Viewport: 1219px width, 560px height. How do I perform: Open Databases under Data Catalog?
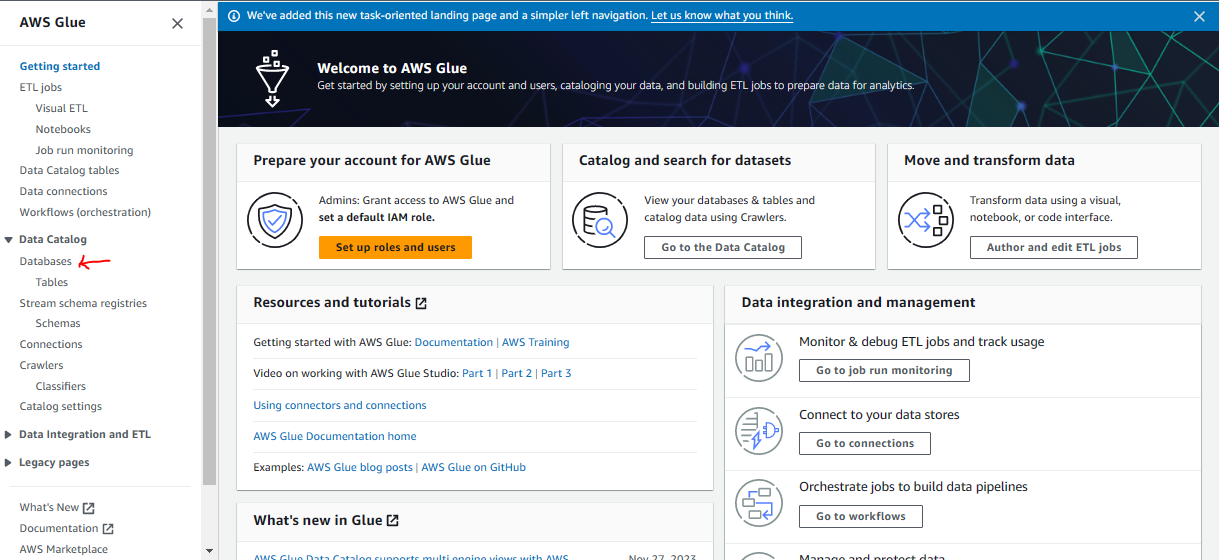click(46, 261)
